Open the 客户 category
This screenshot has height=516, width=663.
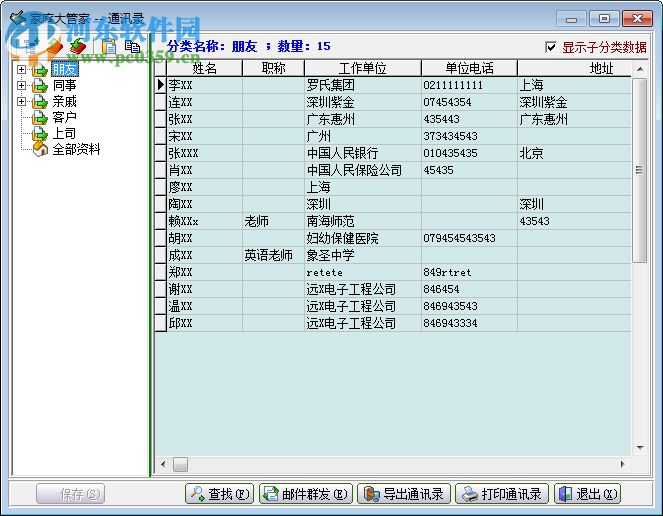64,117
